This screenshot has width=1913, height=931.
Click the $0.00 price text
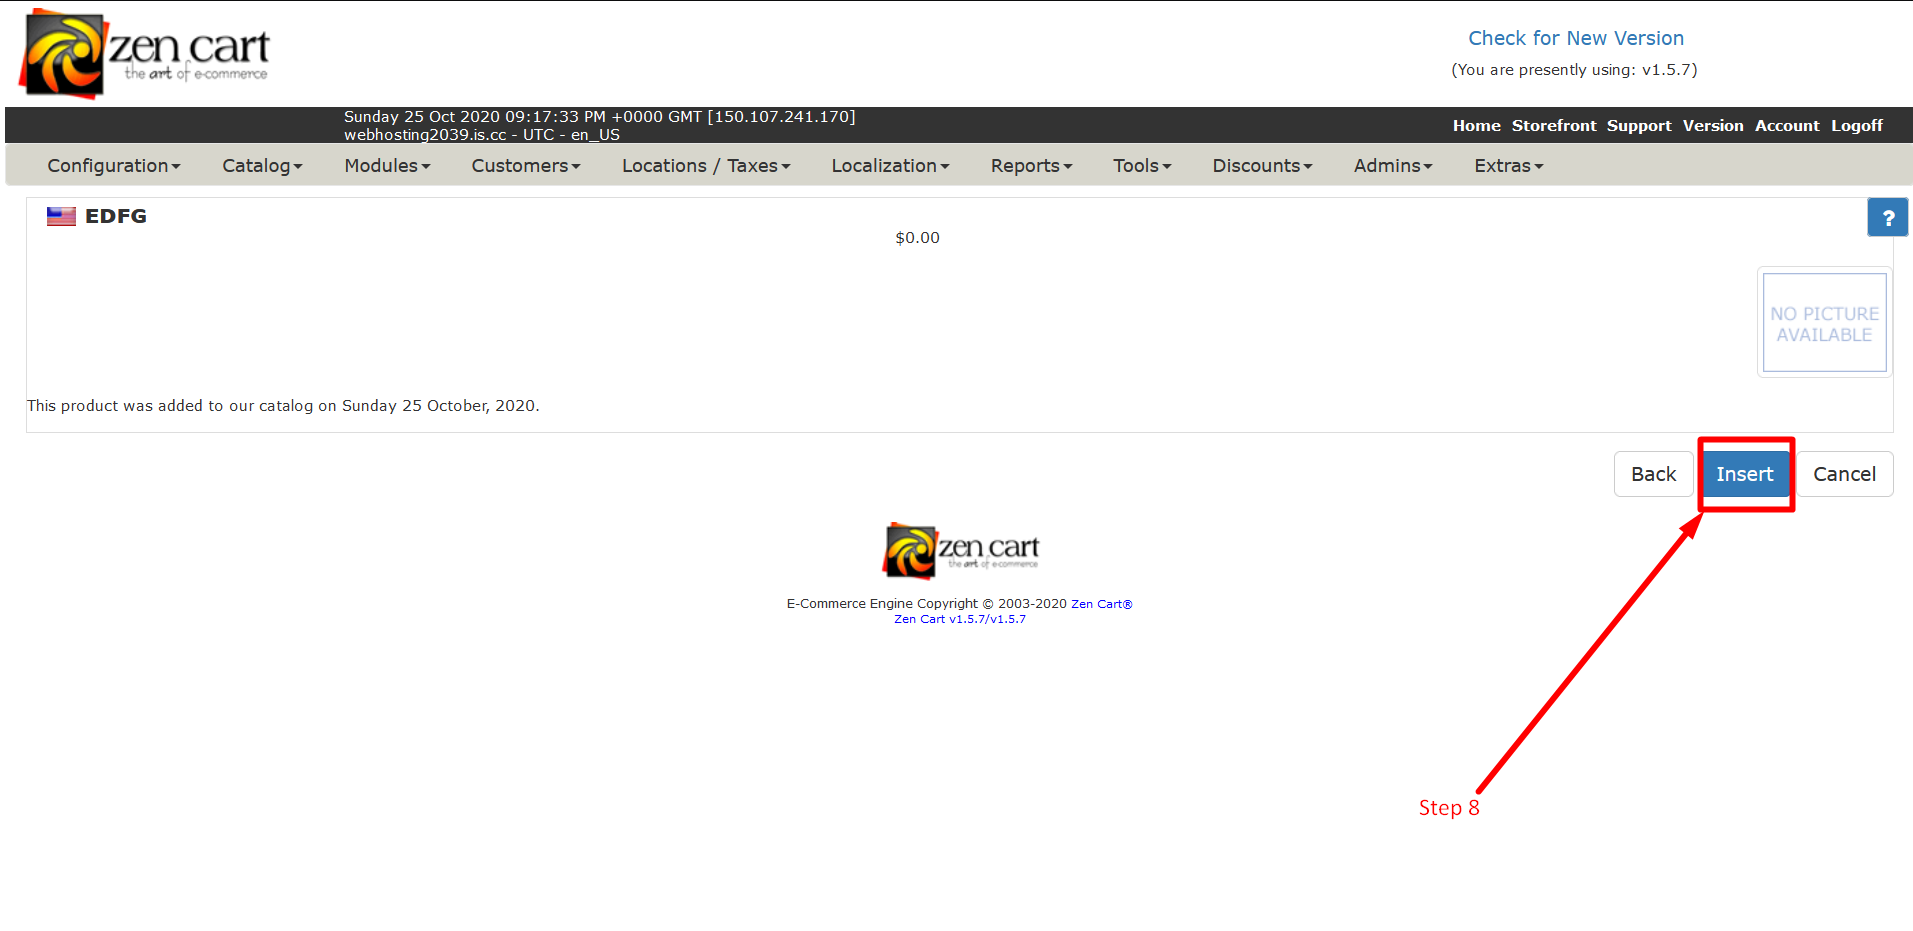(x=917, y=238)
